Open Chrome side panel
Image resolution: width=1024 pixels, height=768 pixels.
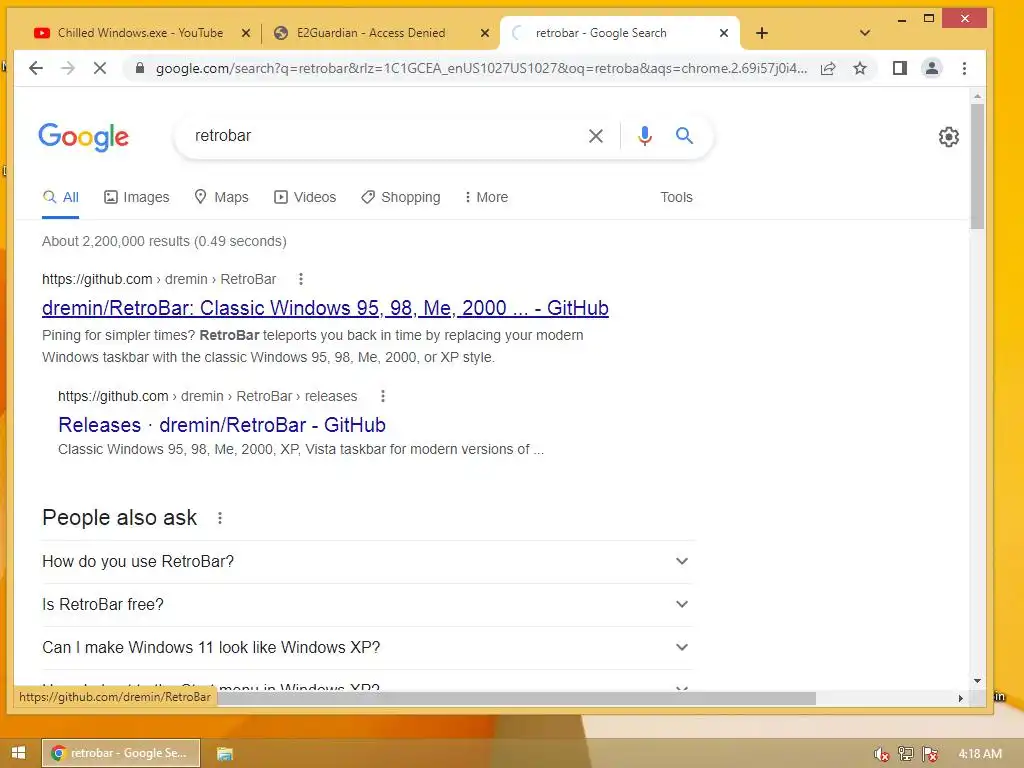click(x=899, y=68)
